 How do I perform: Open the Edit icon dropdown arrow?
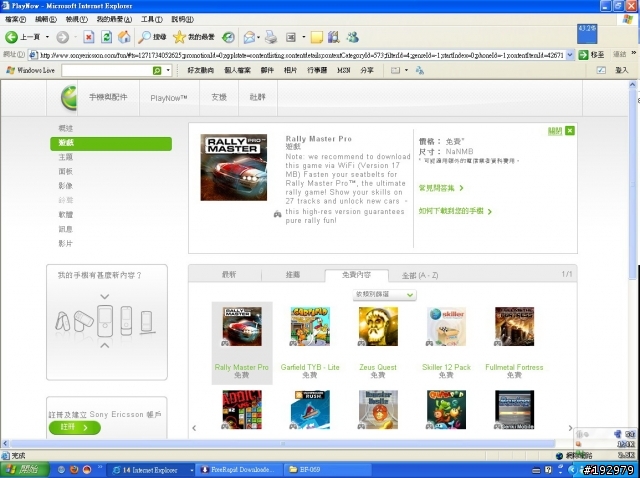(x=303, y=37)
